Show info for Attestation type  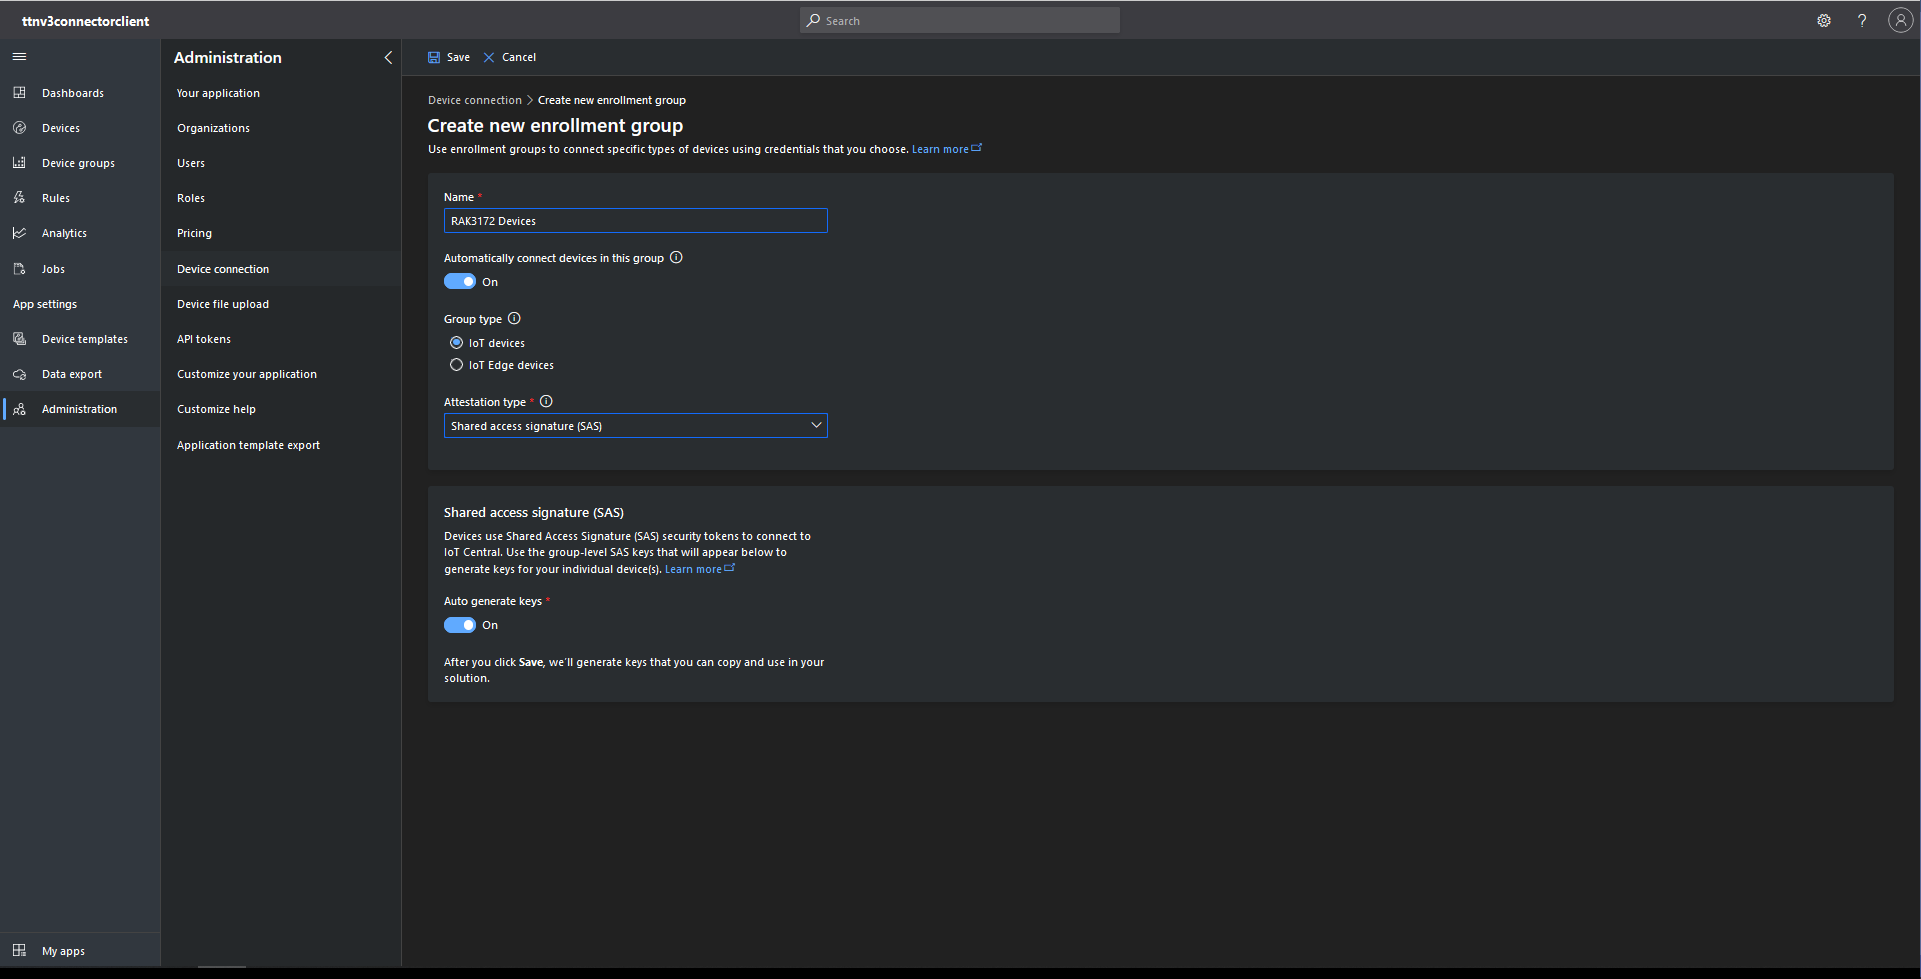546,402
